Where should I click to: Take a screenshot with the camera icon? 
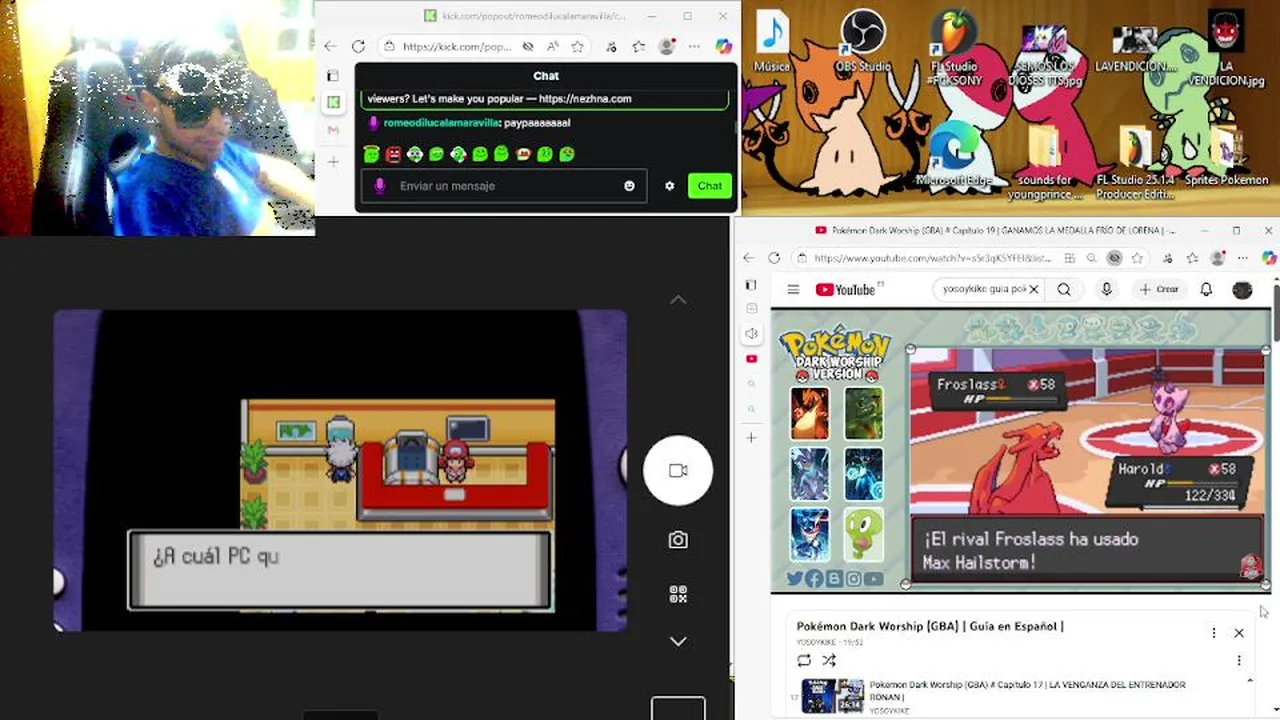click(x=678, y=540)
